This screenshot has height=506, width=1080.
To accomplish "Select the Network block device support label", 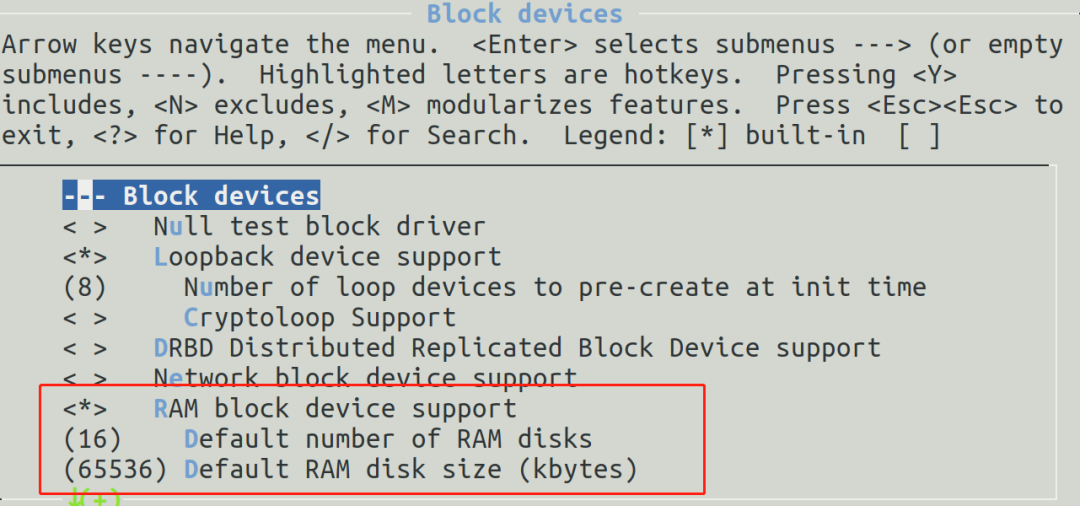I will pos(365,379).
